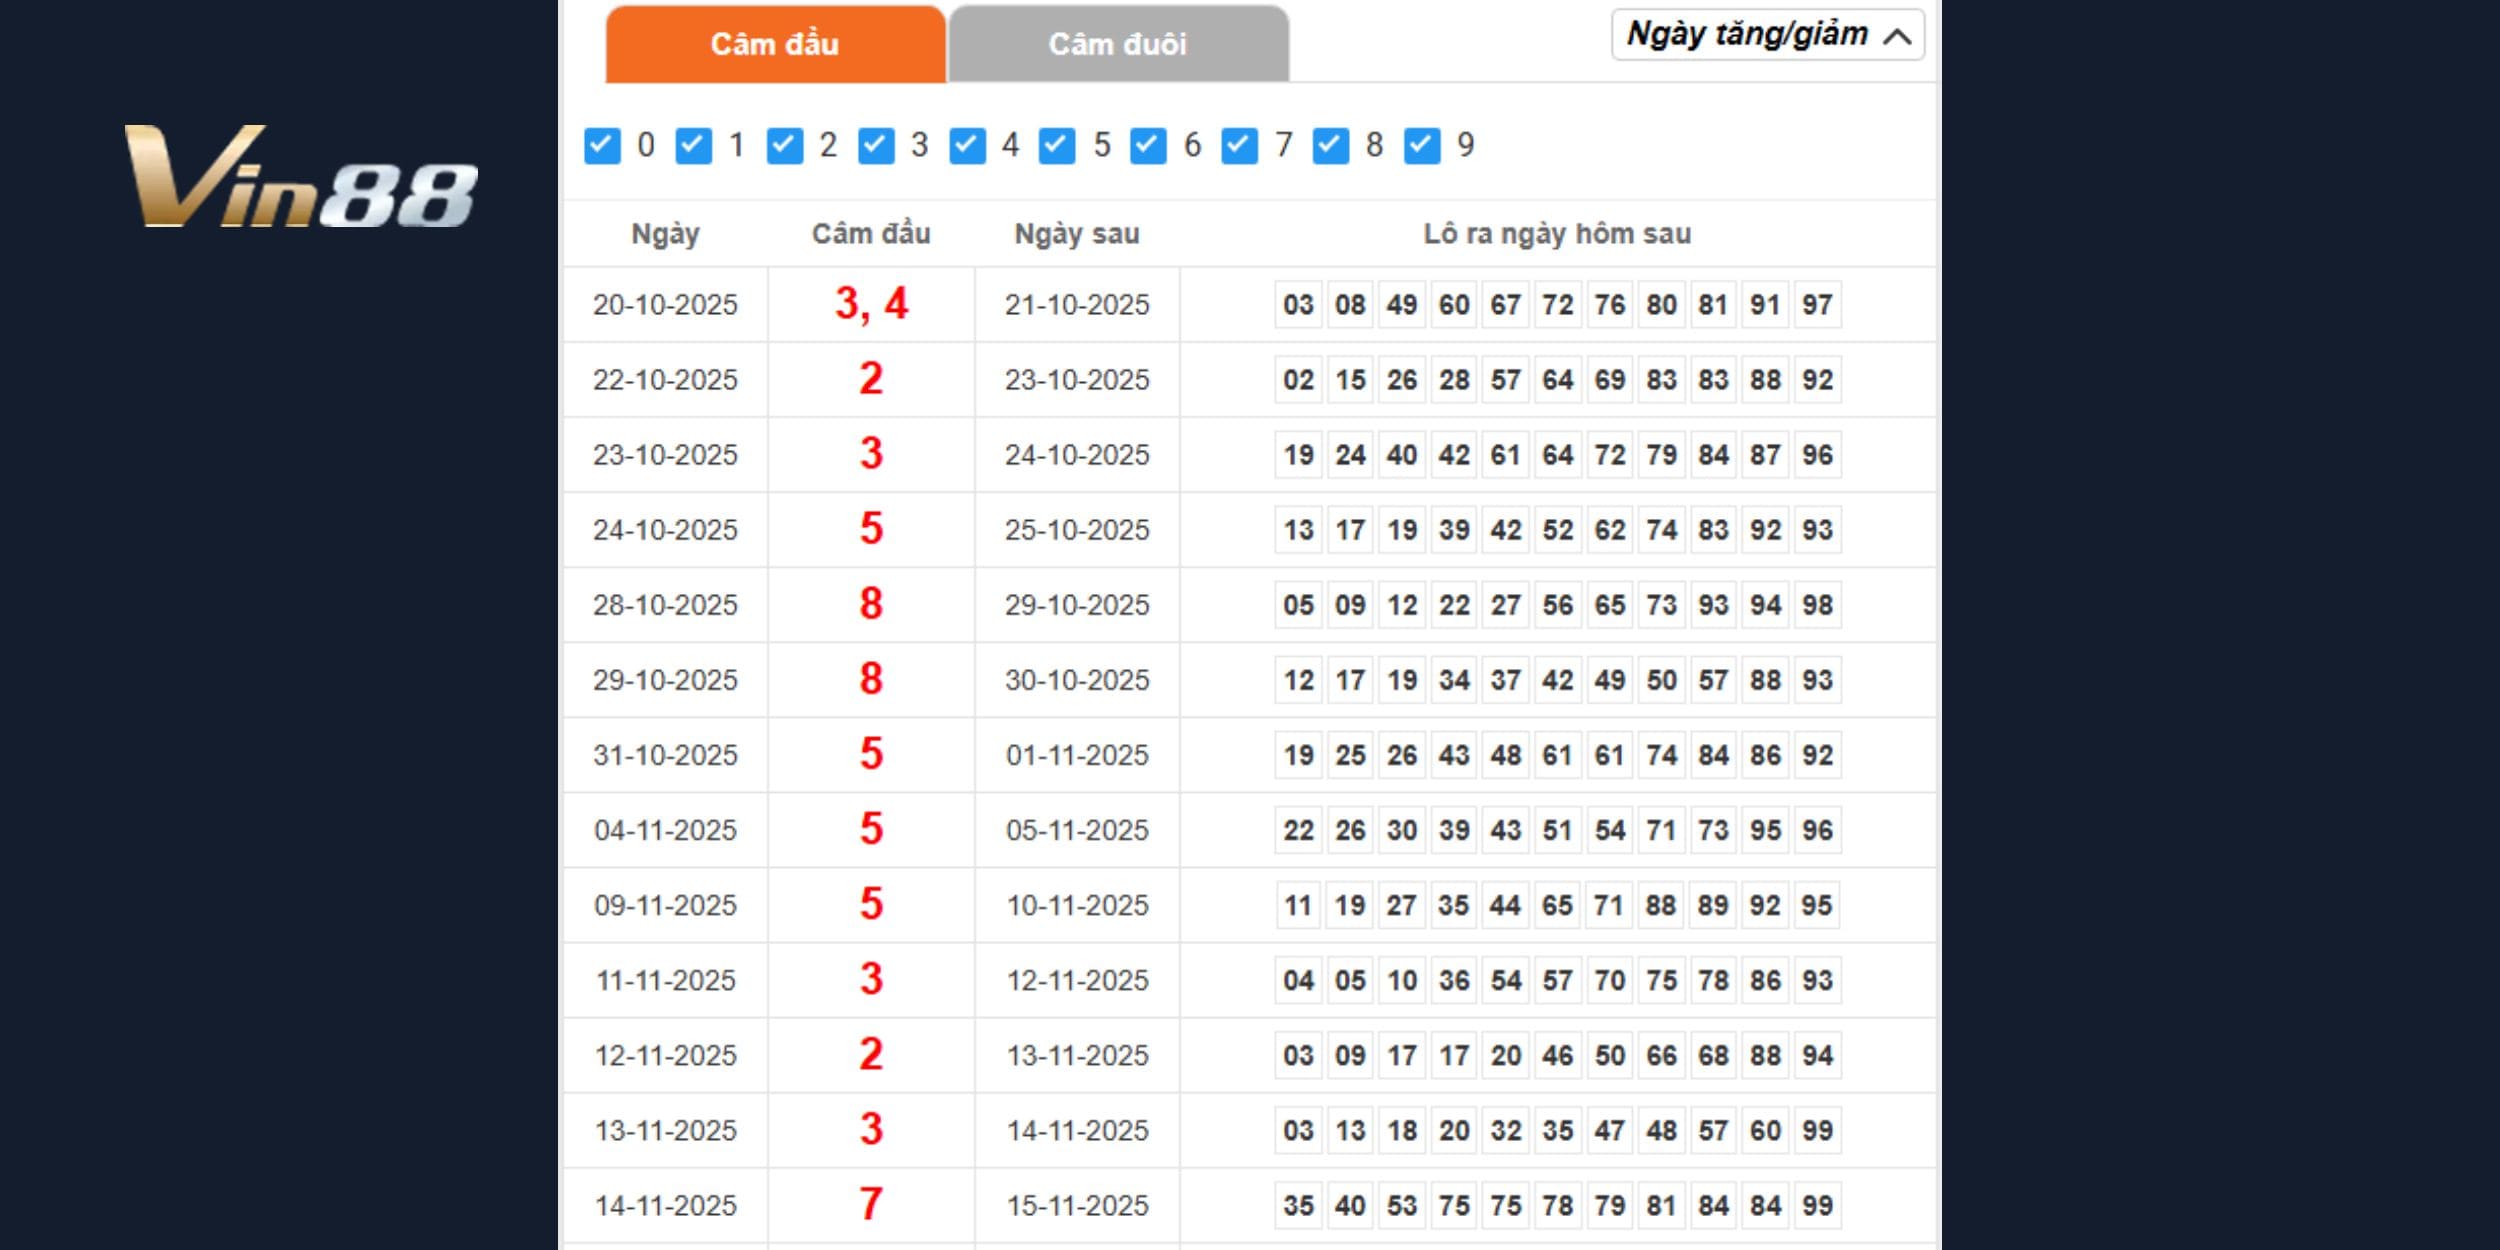This screenshot has height=1250, width=2500.
Task: Disable the digit 4 checkbox
Action: point(966,146)
